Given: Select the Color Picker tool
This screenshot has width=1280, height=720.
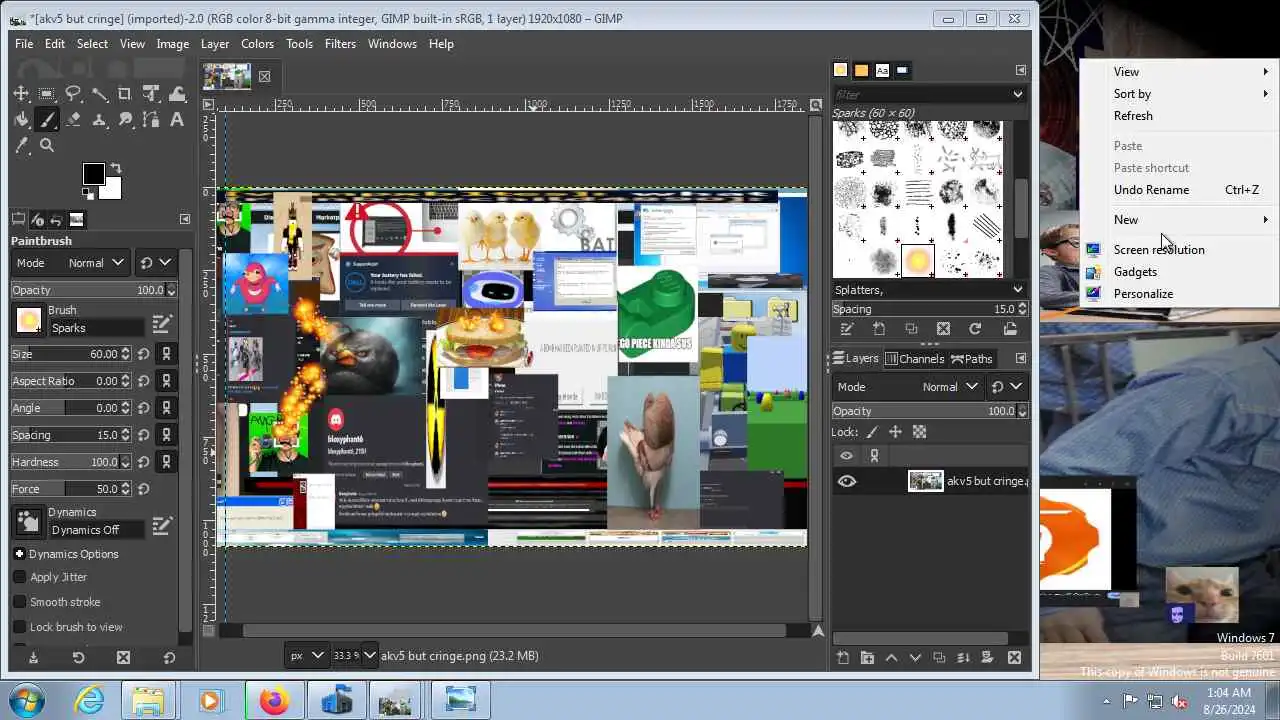Looking at the screenshot, I should 21,146.
